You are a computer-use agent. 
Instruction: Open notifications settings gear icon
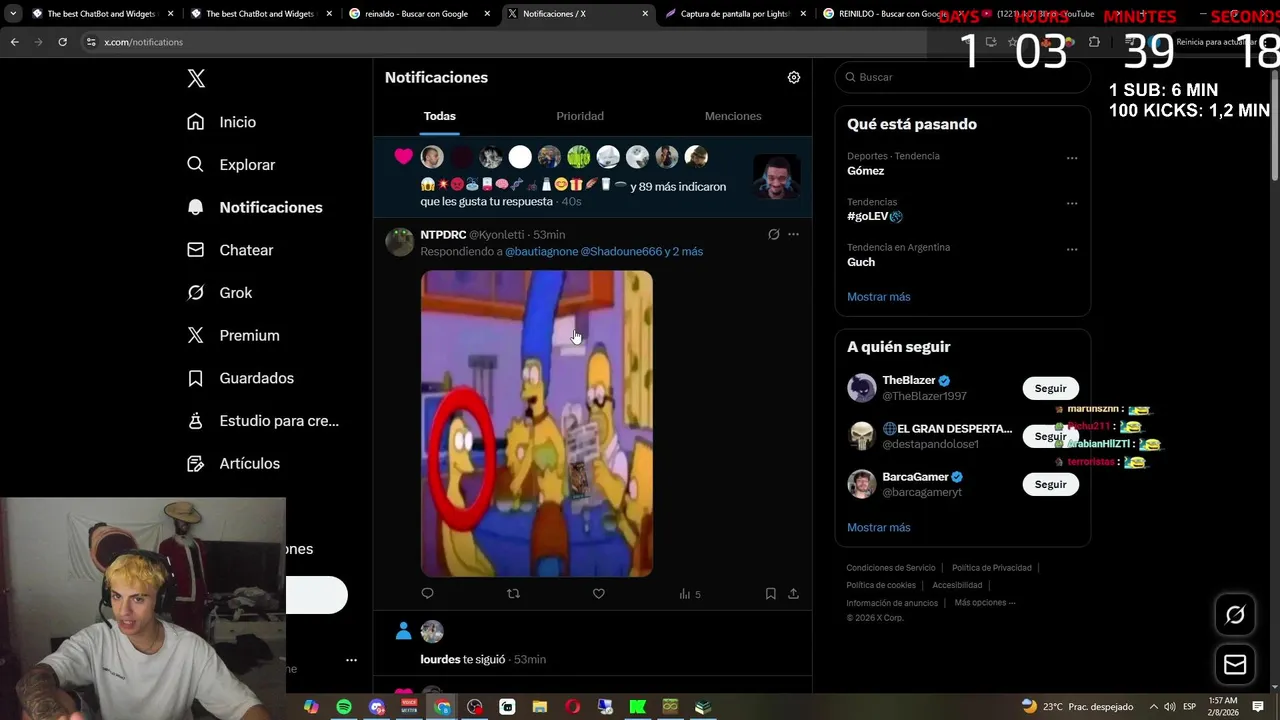pos(794,77)
